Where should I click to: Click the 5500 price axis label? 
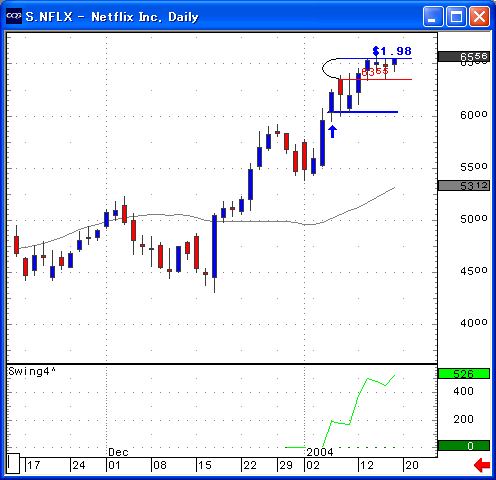point(474,167)
